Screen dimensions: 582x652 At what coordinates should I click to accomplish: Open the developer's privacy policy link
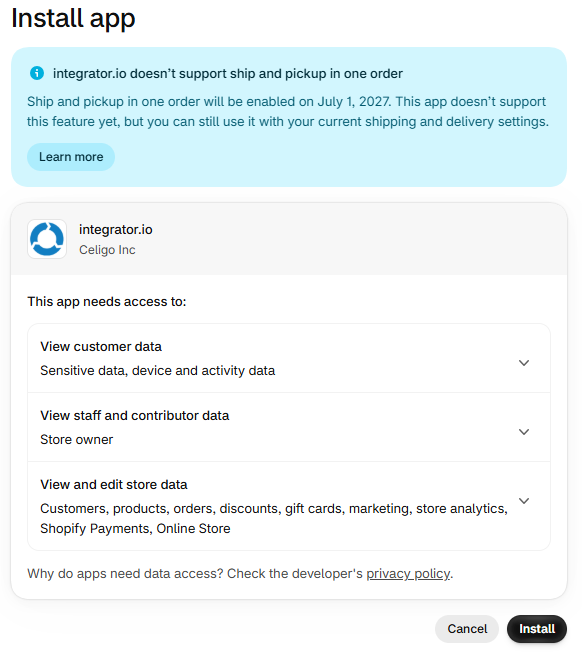408,574
